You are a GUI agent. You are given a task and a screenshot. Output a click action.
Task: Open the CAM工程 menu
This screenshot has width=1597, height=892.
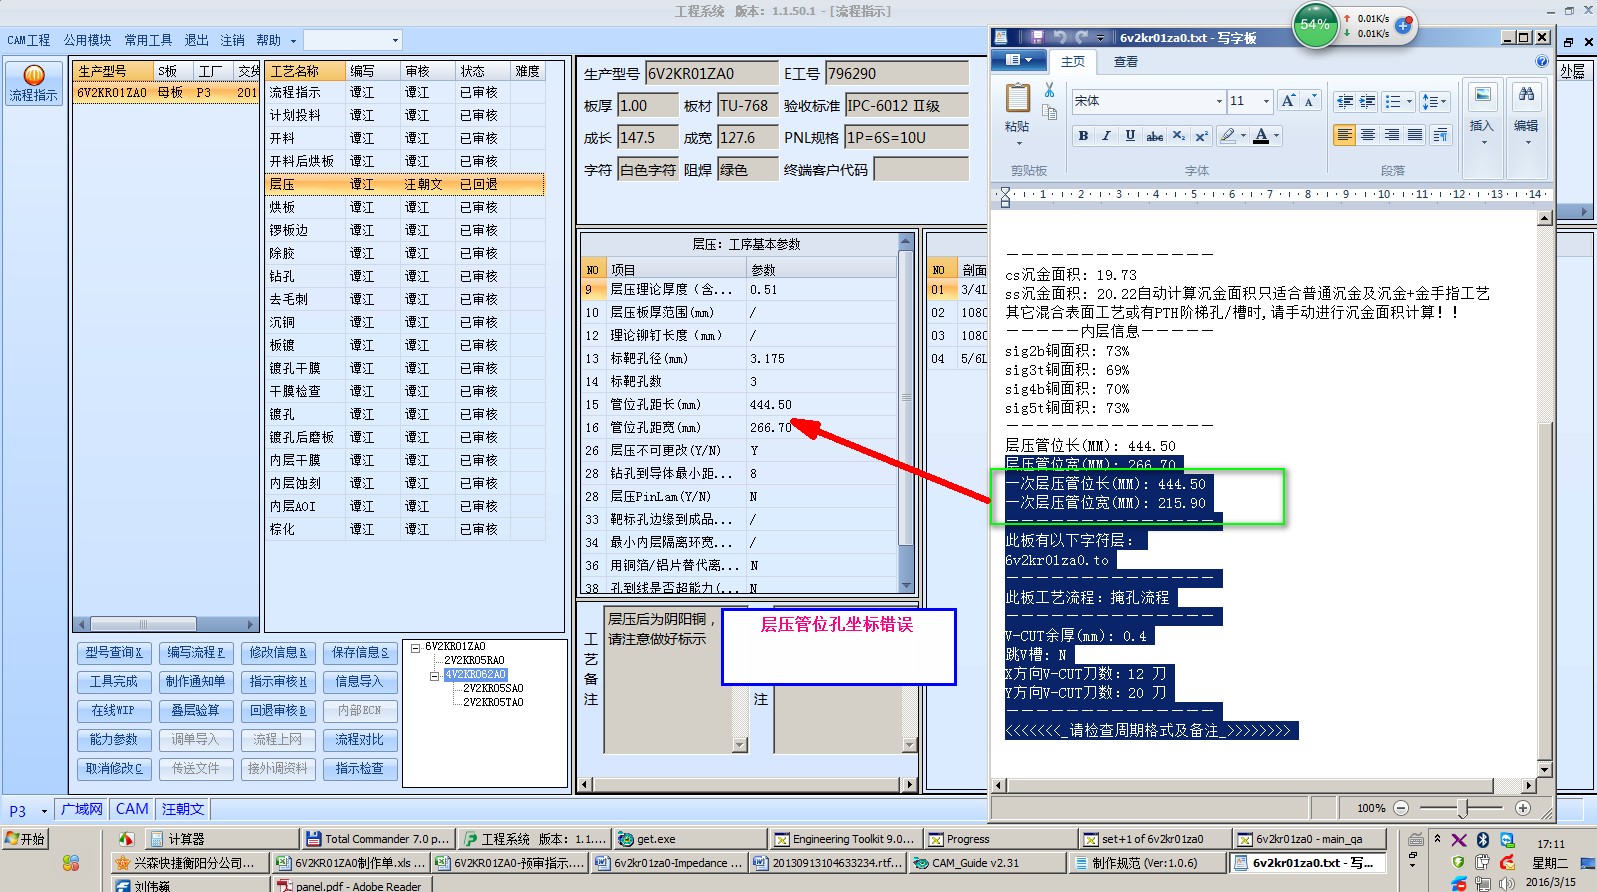click(29, 40)
